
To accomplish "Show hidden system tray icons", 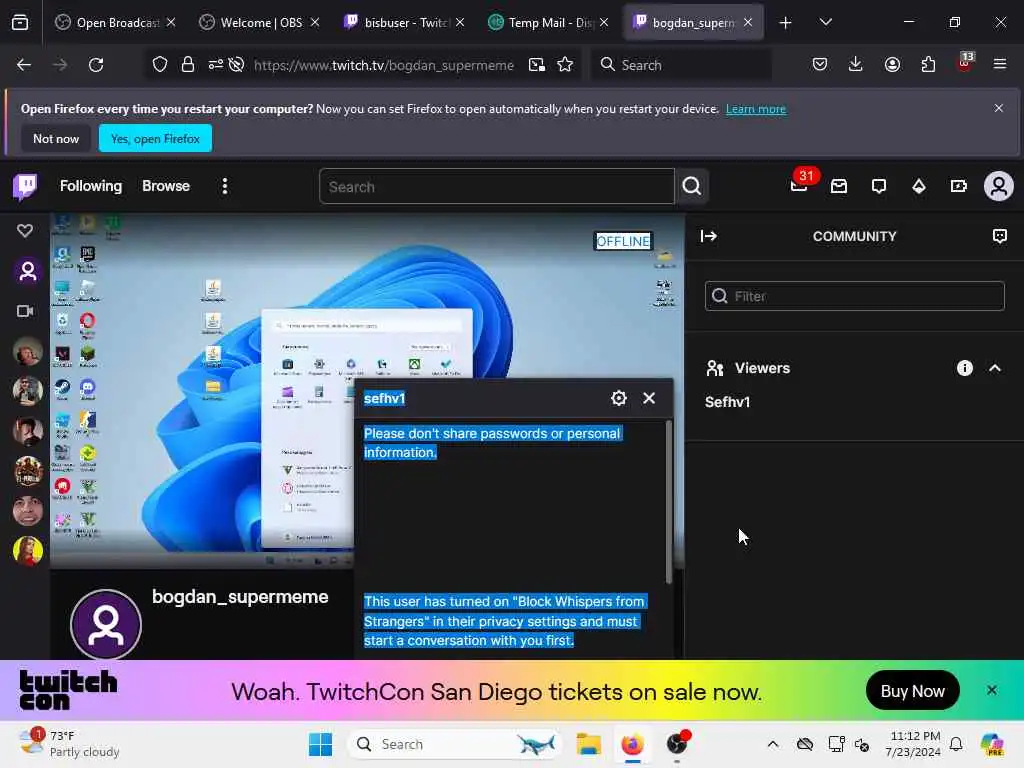I will click(773, 744).
